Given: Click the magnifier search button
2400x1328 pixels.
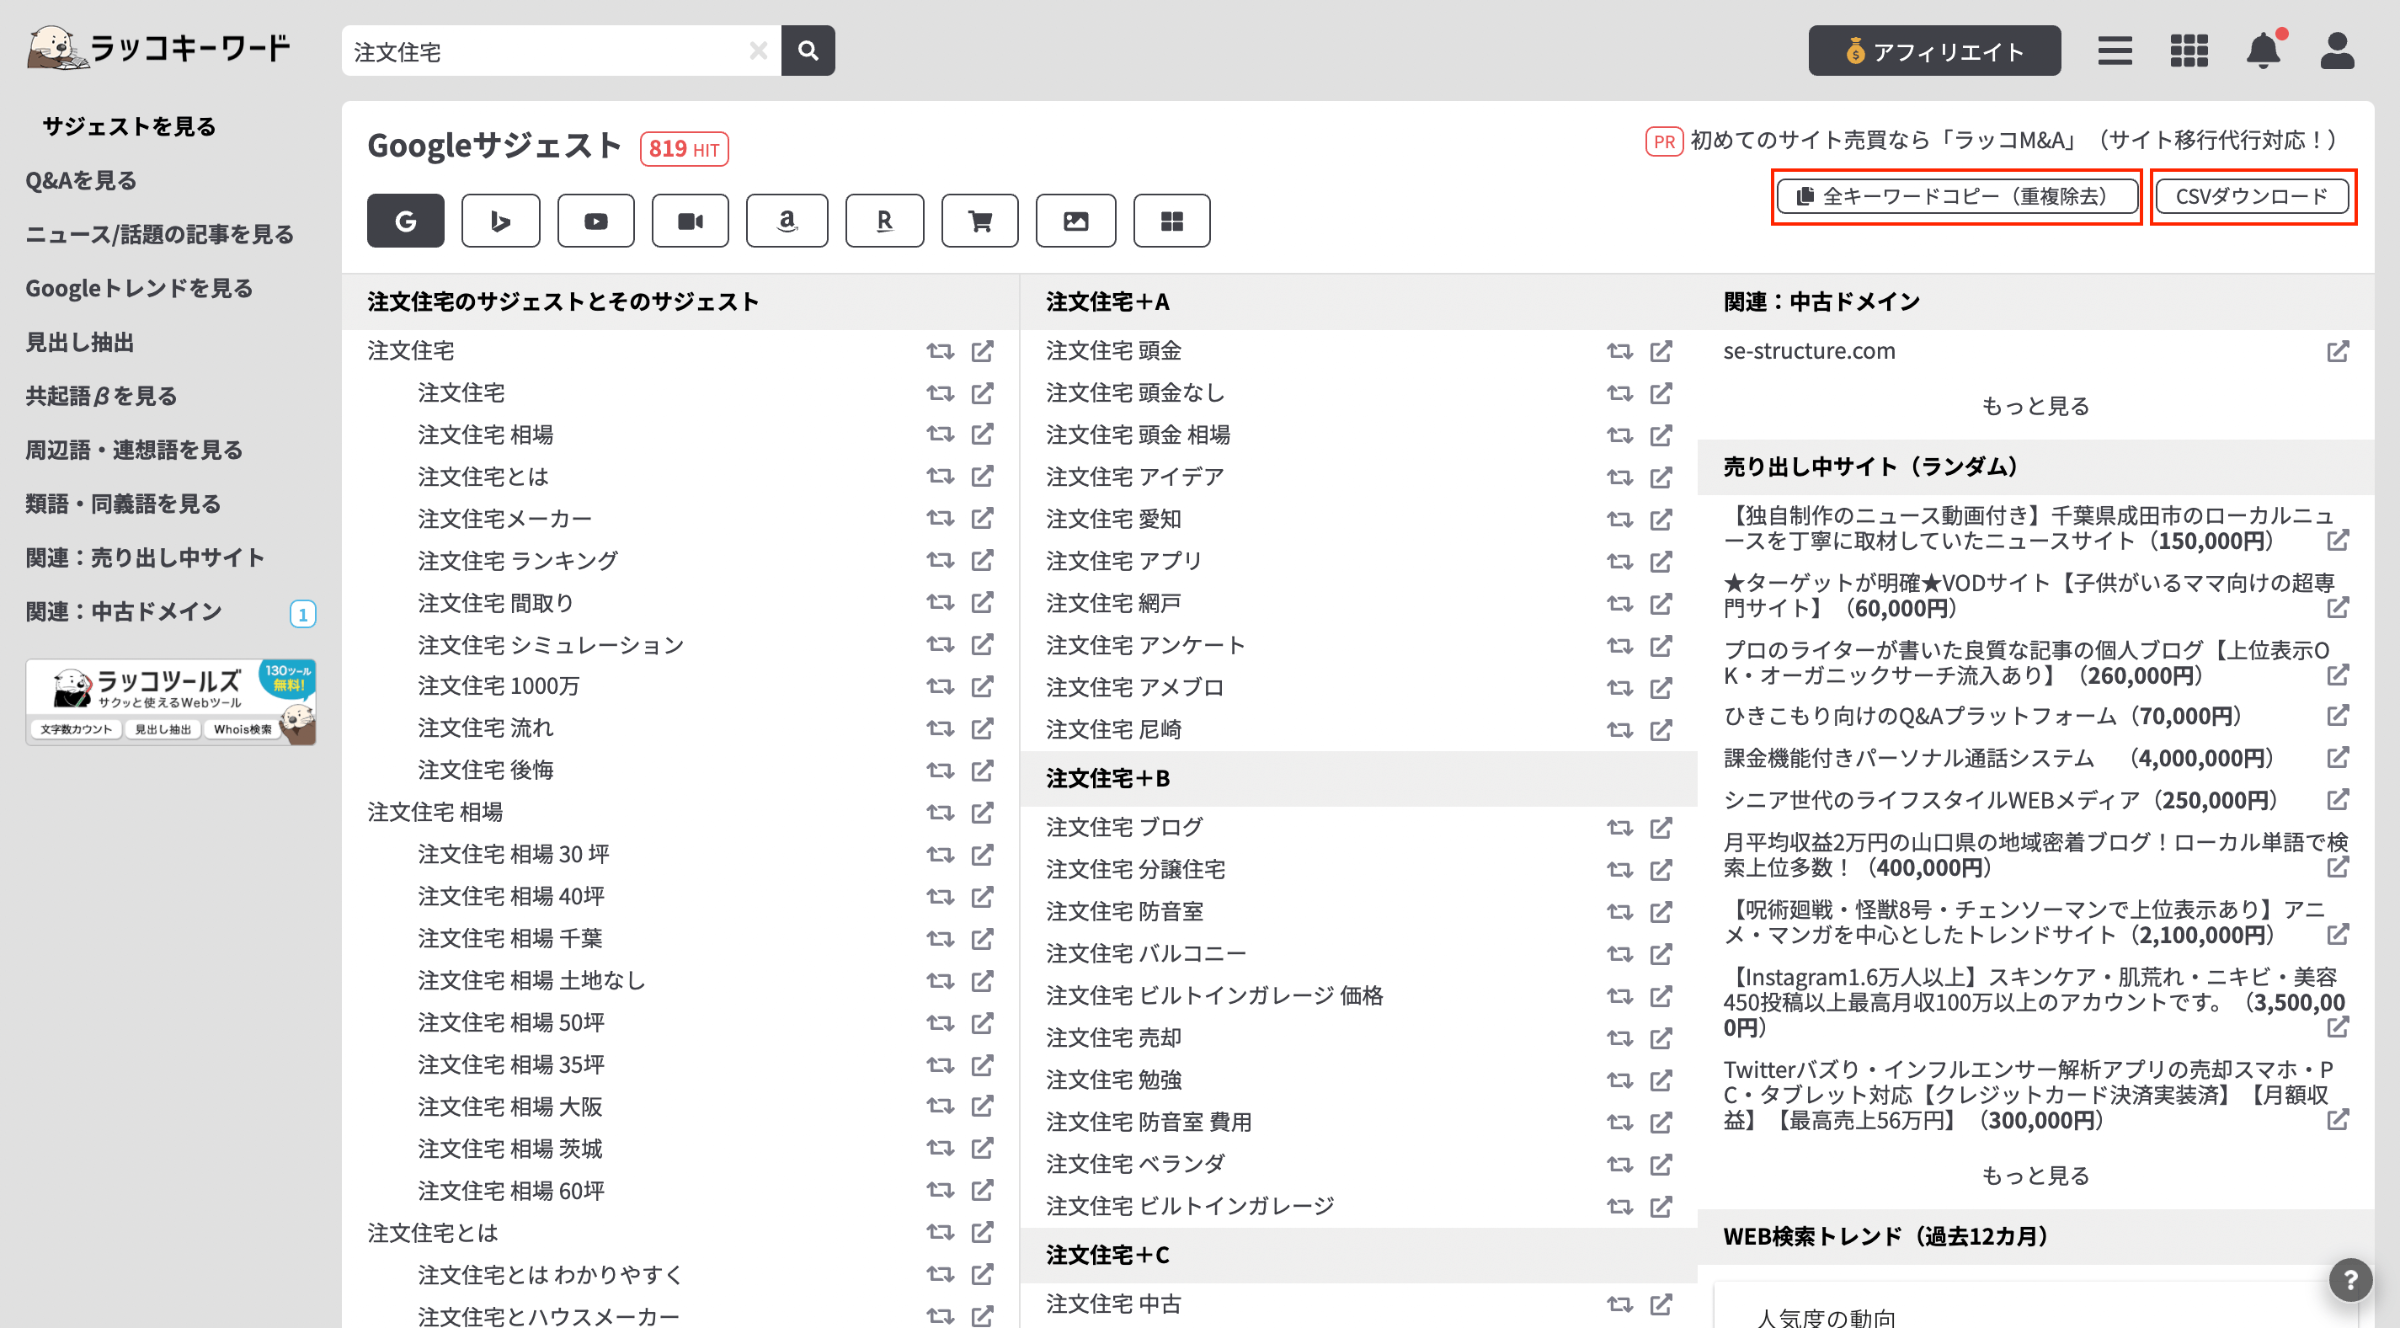Looking at the screenshot, I should pyautogui.click(x=808, y=50).
